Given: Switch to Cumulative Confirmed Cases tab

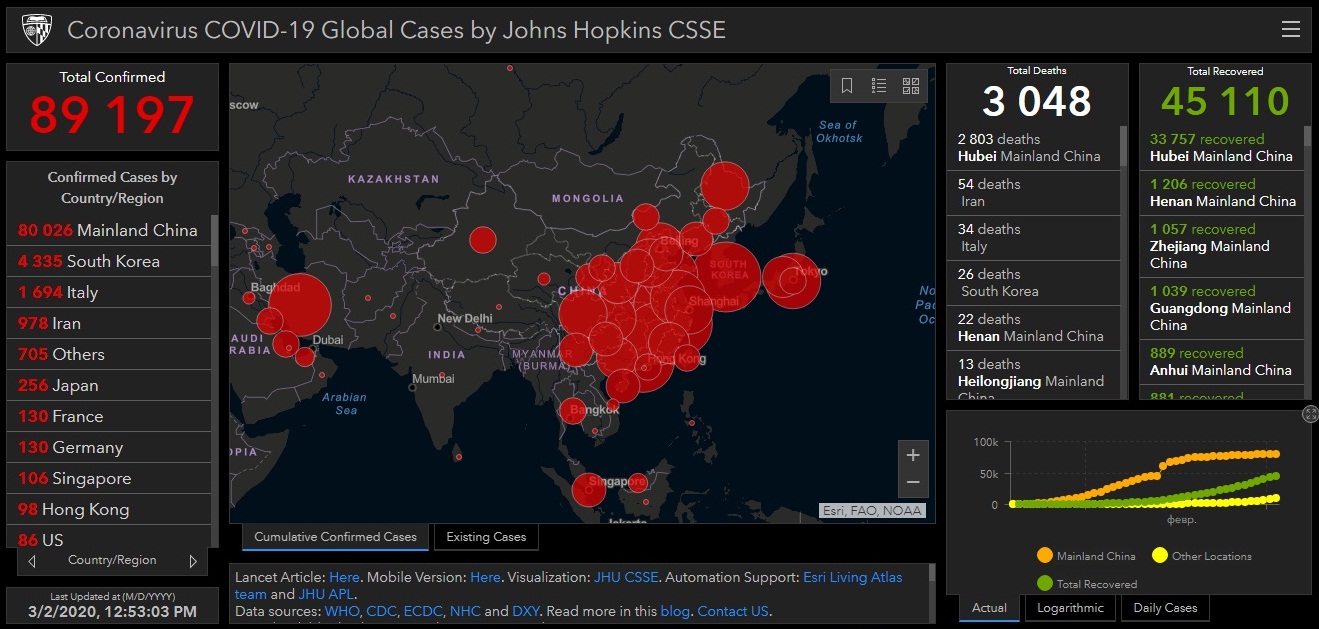Looking at the screenshot, I should pyautogui.click(x=335, y=537).
